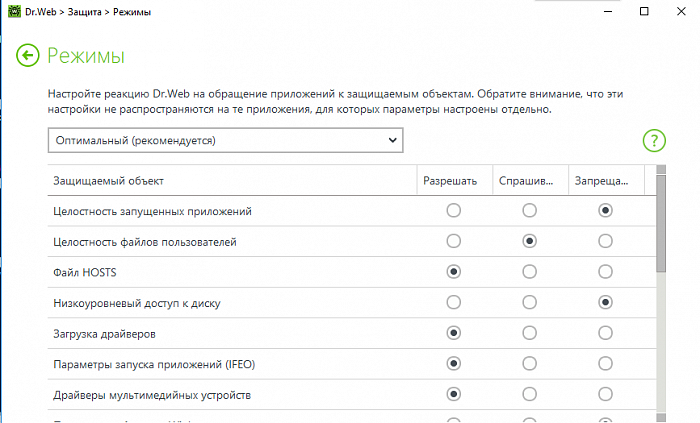Block Низкоуровневый доступ к диску

click(605, 303)
